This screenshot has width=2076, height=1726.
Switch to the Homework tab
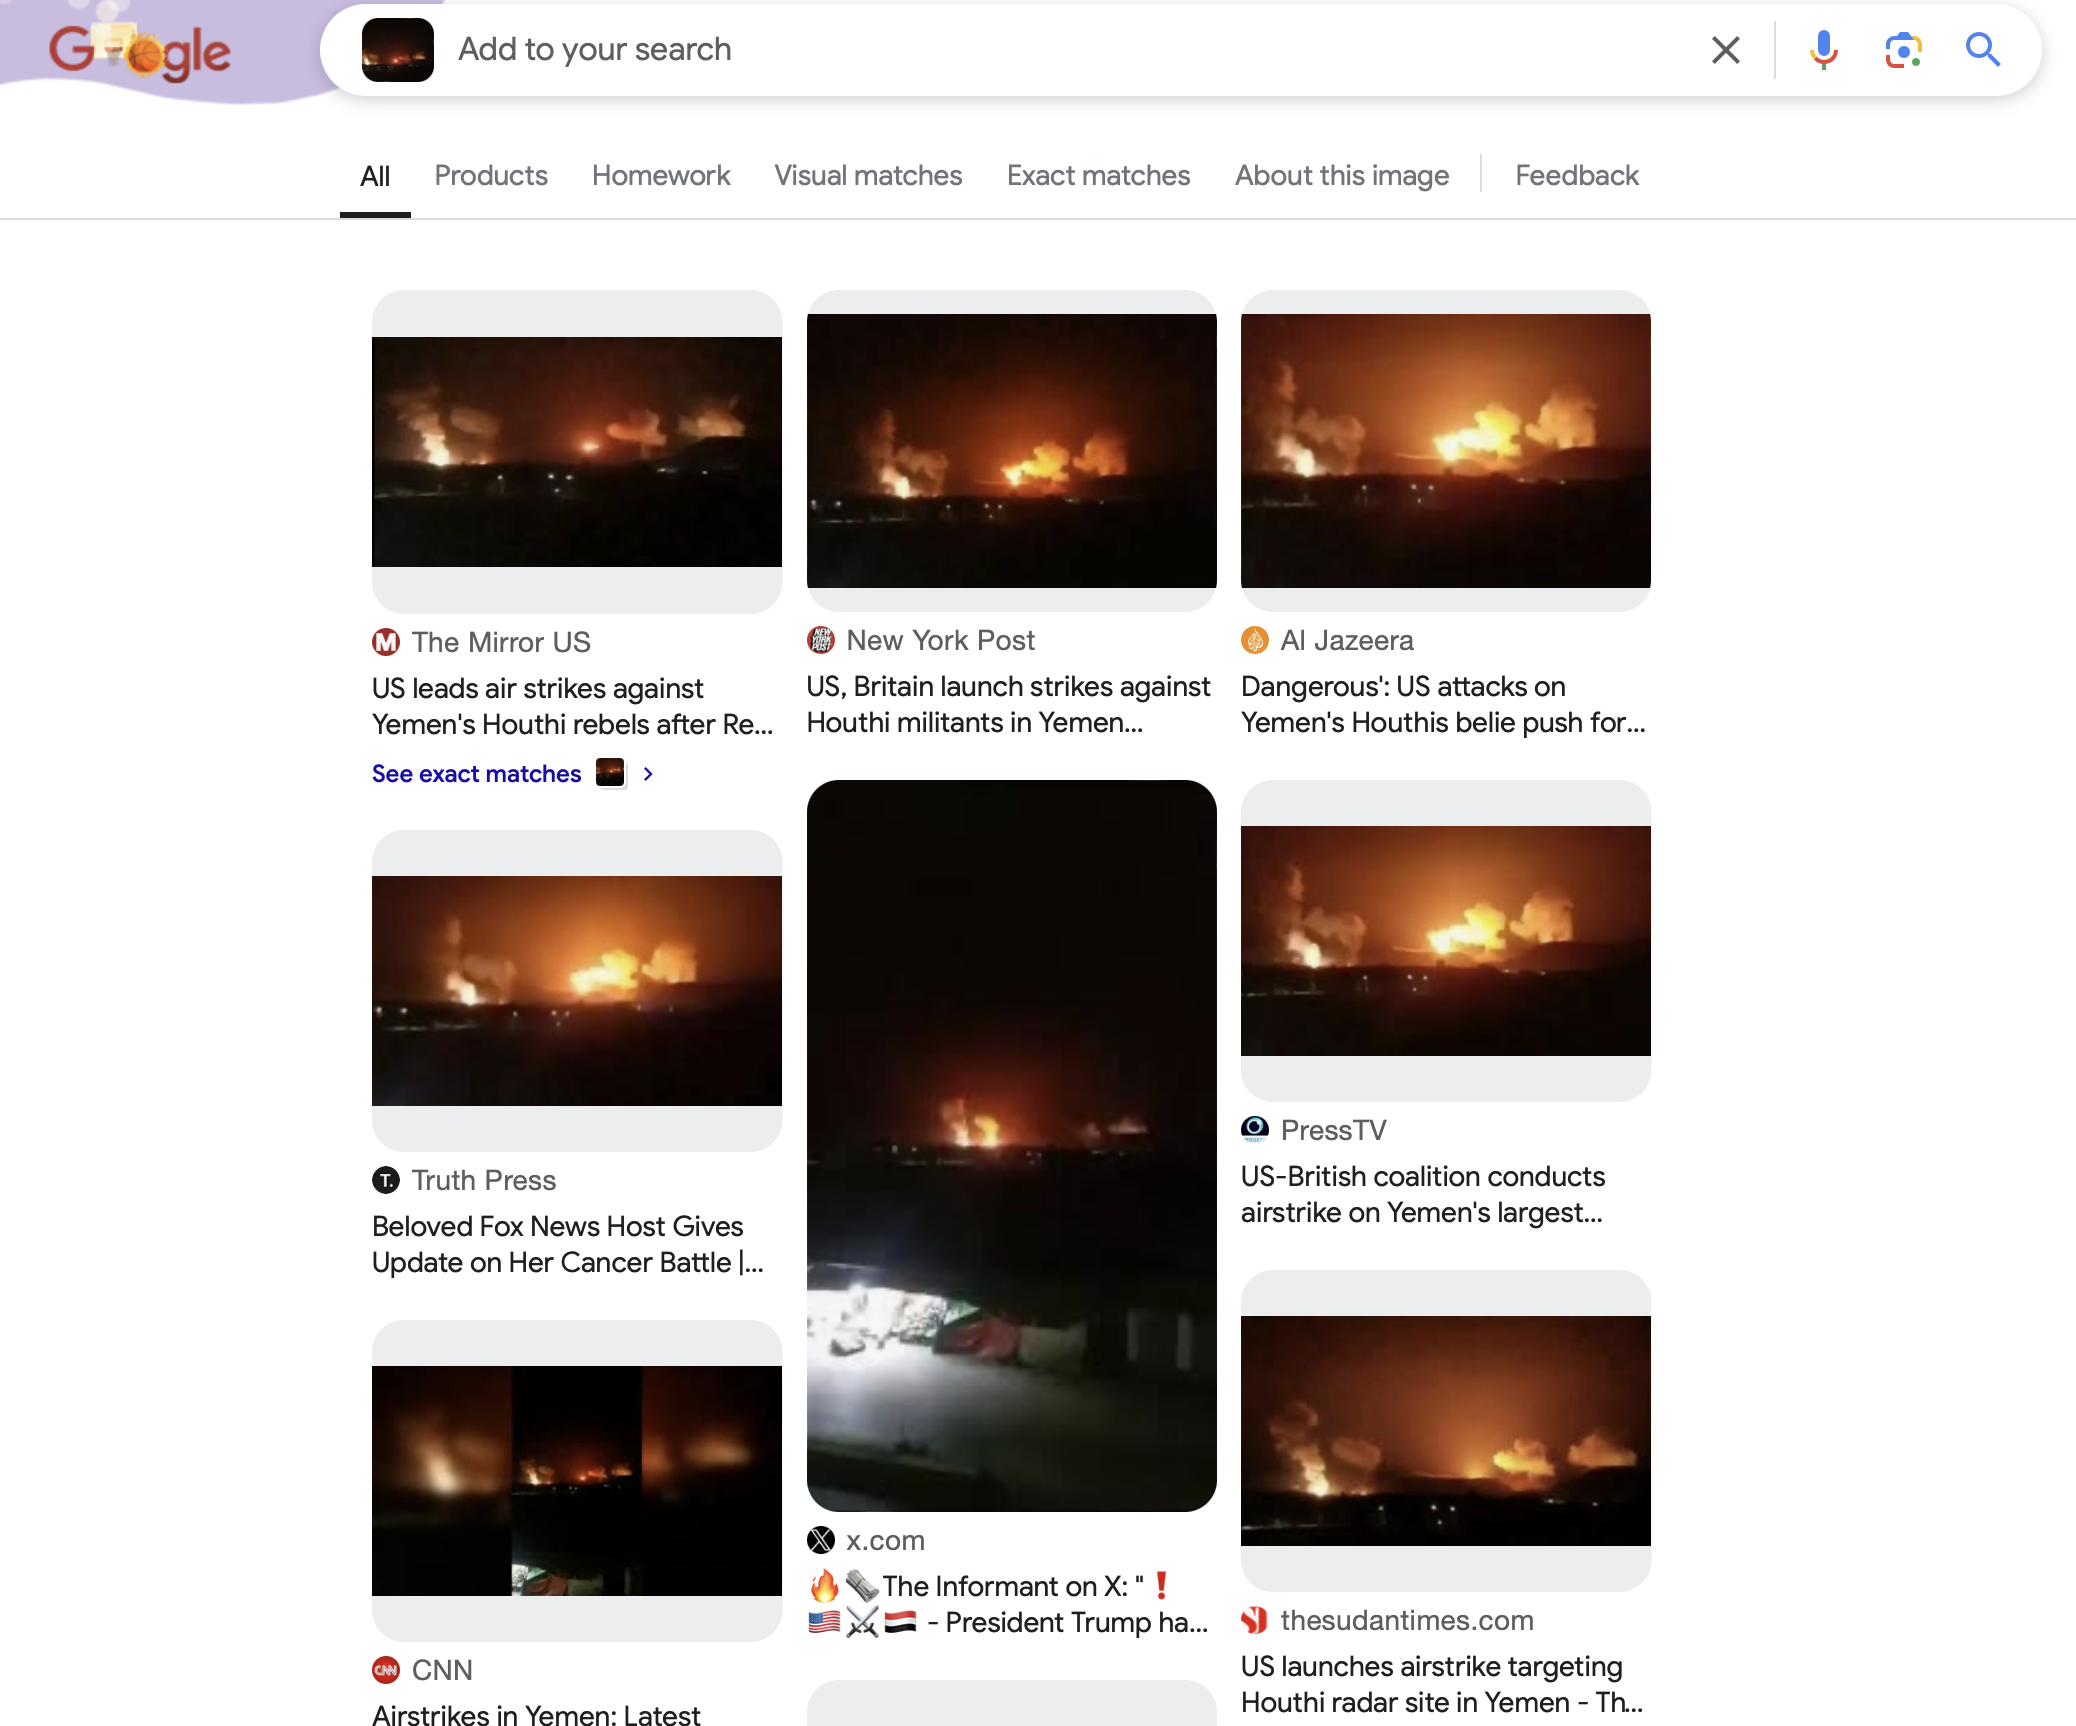(660, 176)
